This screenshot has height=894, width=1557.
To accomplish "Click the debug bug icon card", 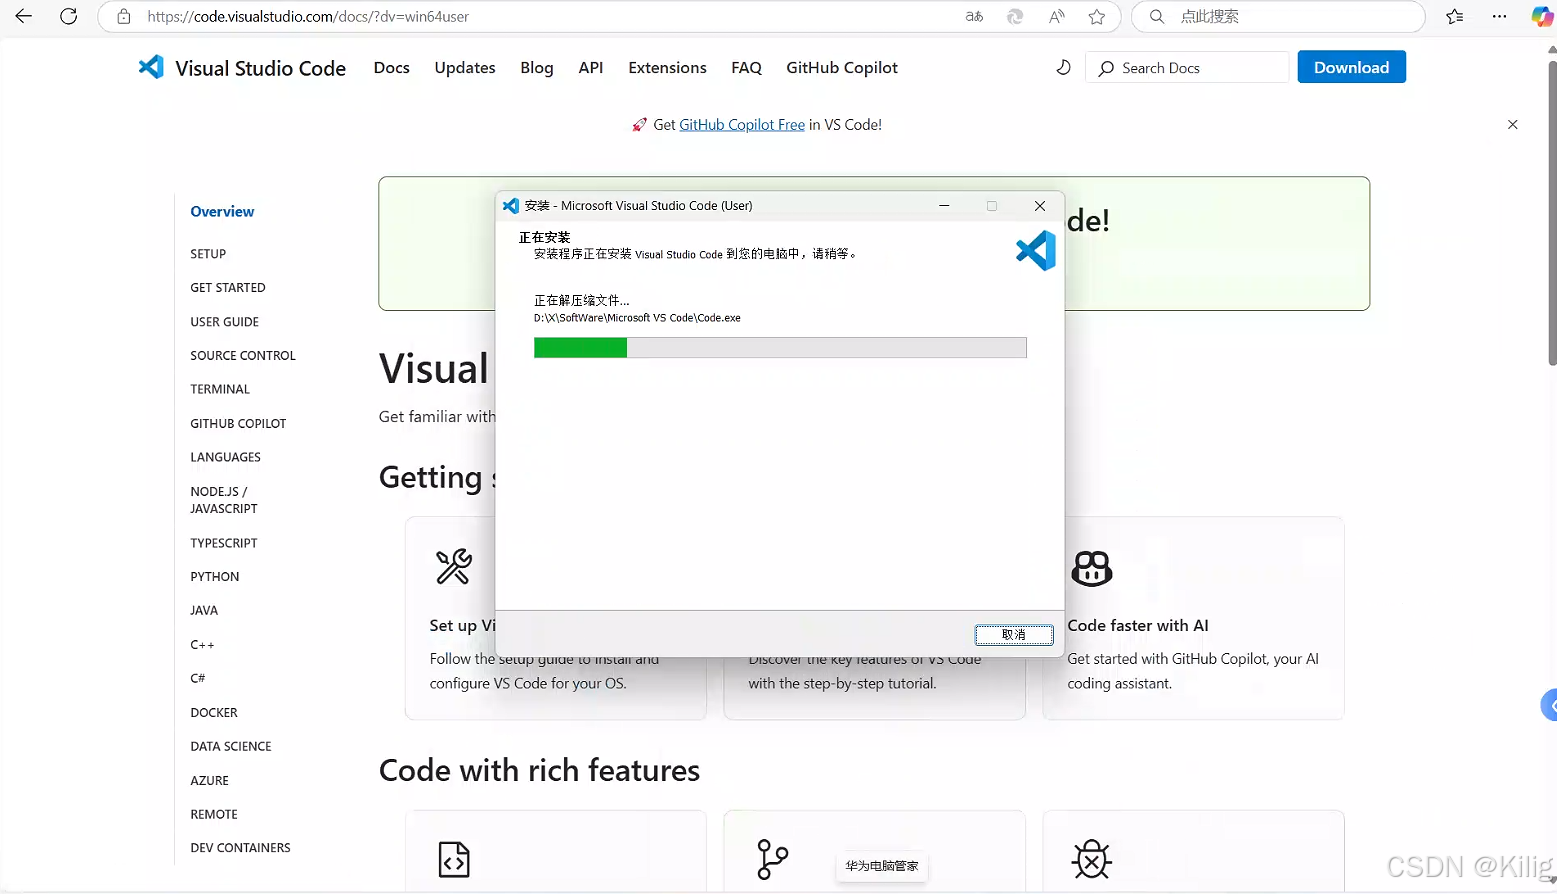I will point(1091,859).
